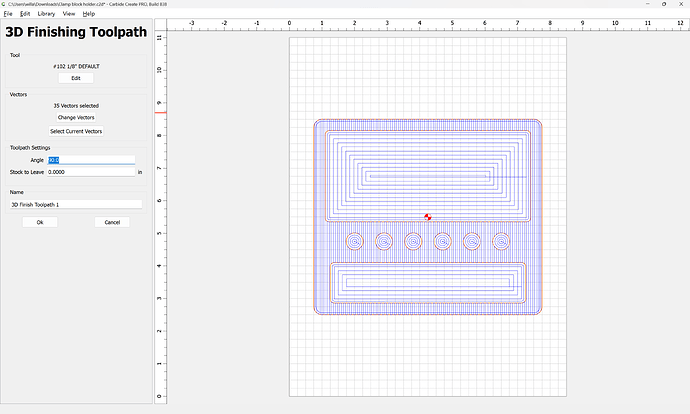690x414 pixels.
Task: Click the large upper rectangular pocket center
Action: click(428, 176)
